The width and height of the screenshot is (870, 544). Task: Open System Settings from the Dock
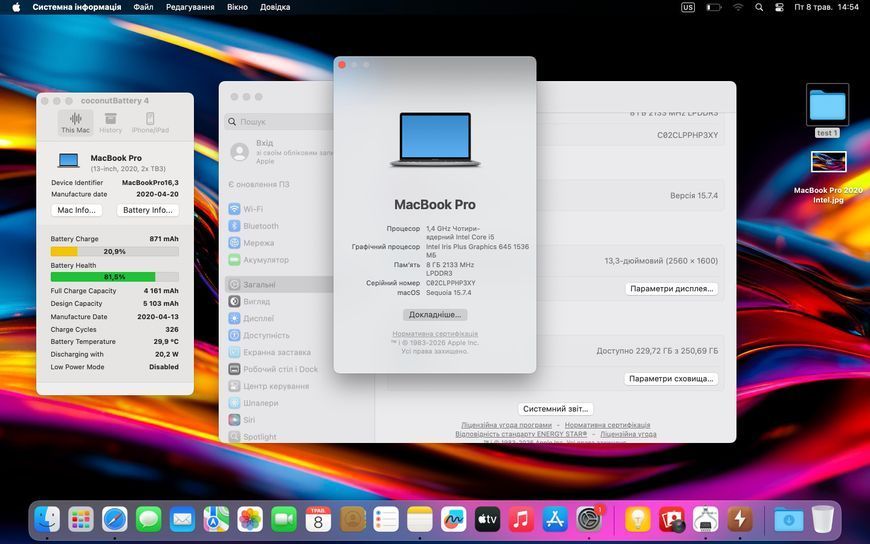589,520
